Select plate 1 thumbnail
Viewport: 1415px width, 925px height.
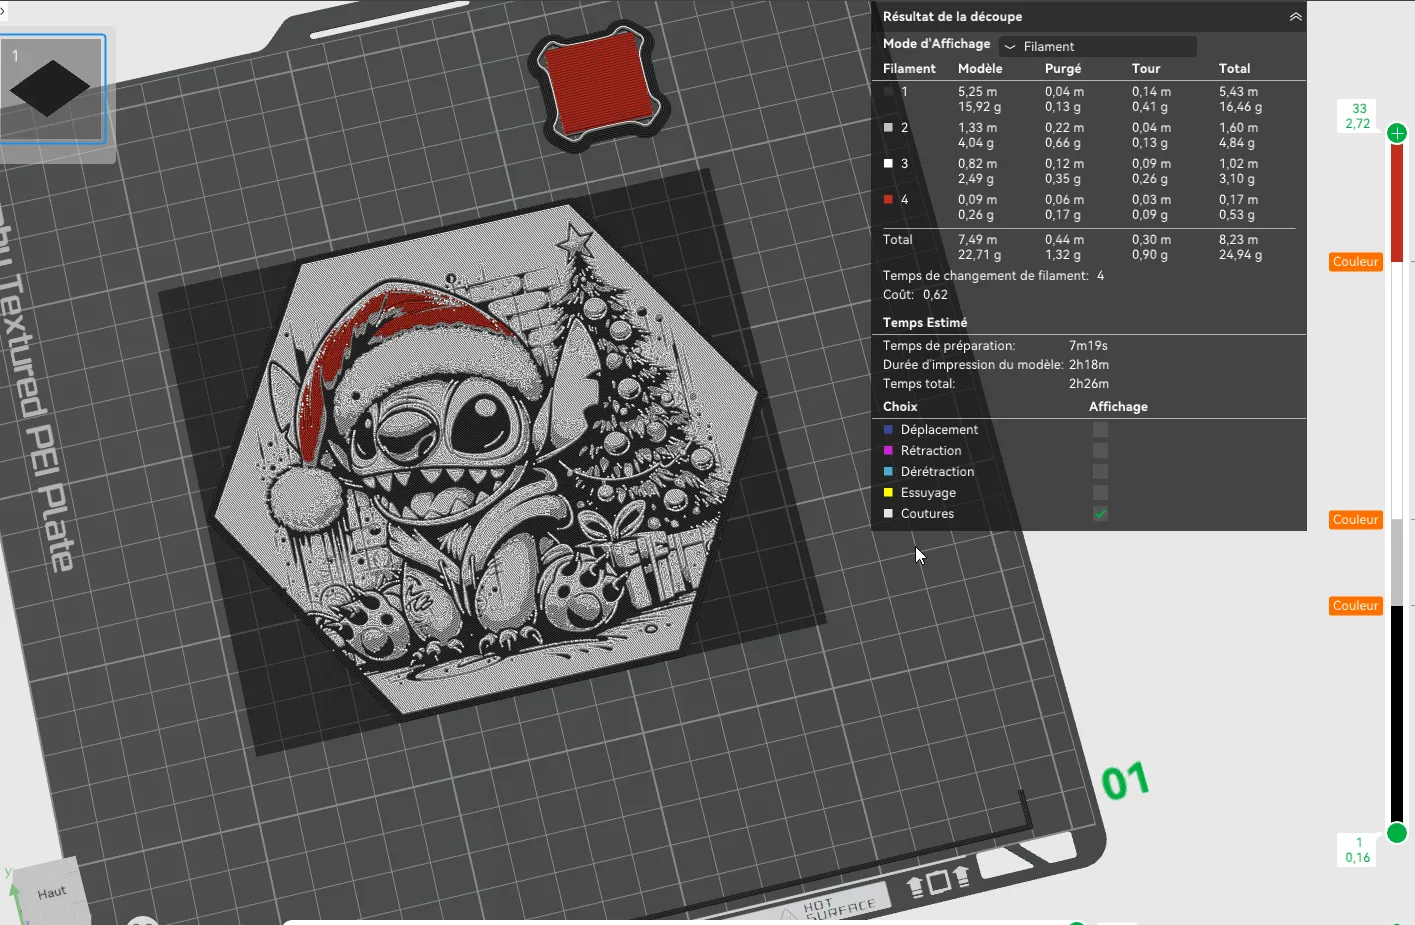(x=52, y=89)
